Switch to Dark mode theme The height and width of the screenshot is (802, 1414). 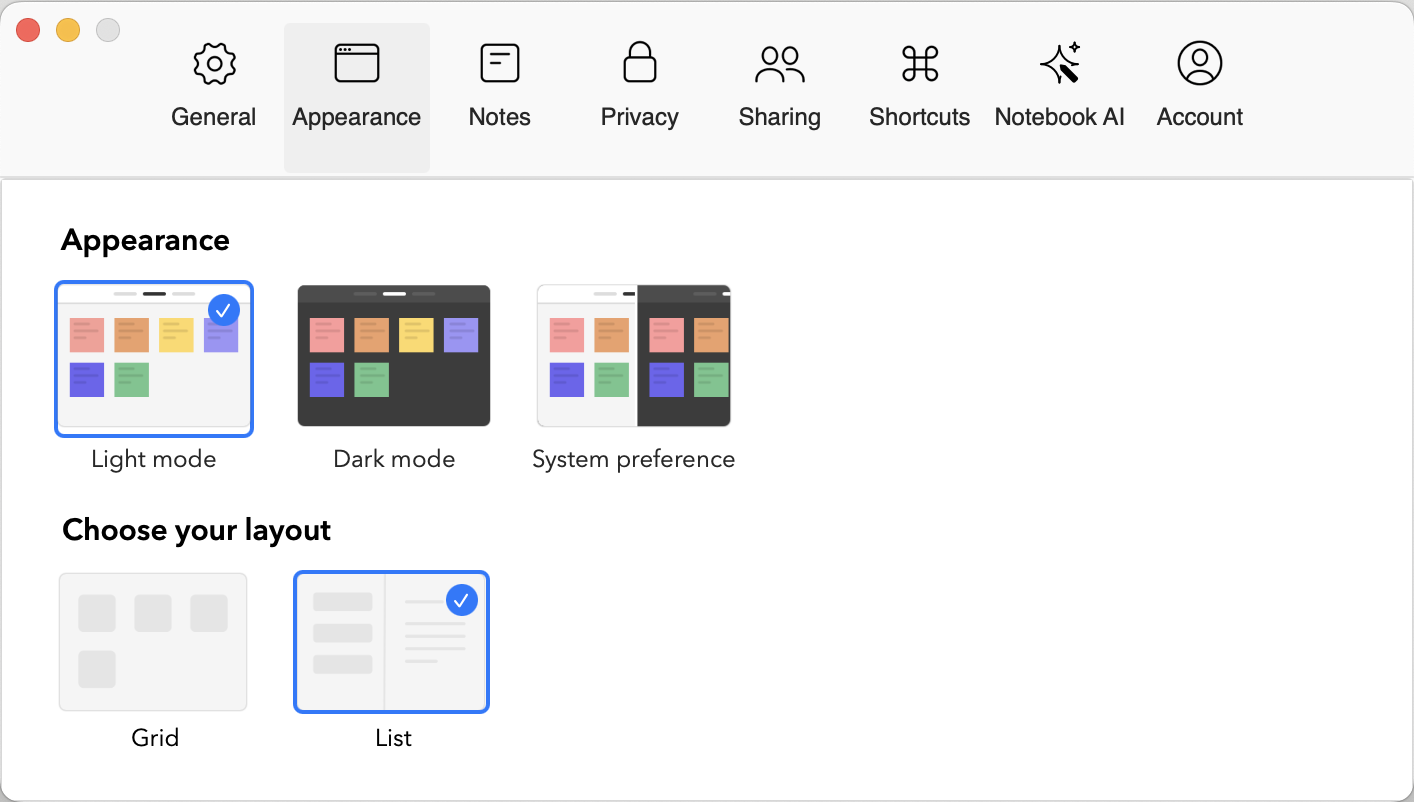point(394,356)
